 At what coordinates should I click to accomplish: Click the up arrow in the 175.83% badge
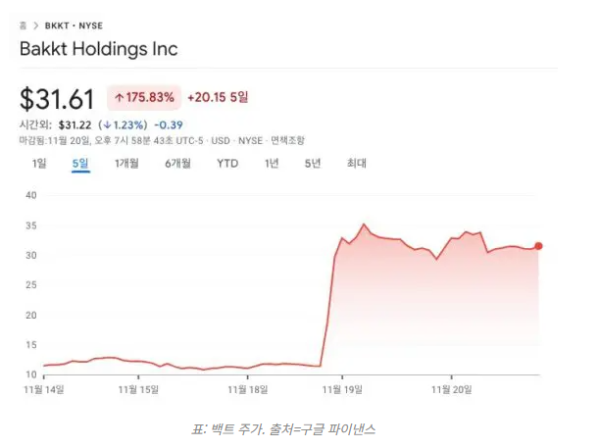tap(119, 98)
